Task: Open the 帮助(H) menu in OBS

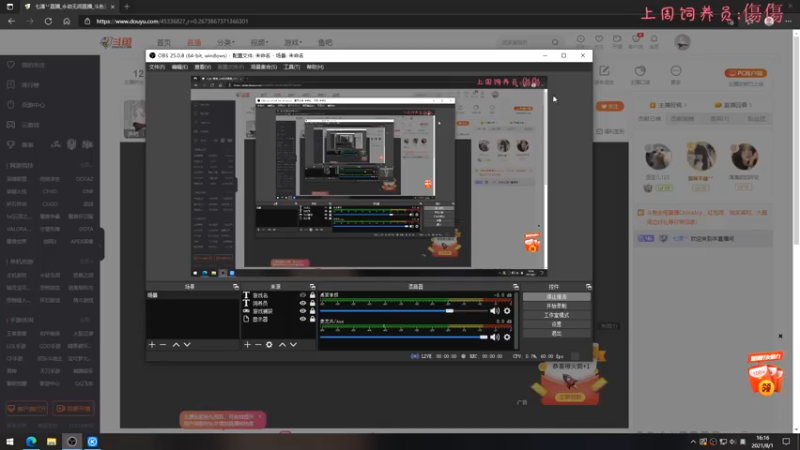Action: pyautogui.click(x=315, y=67)
